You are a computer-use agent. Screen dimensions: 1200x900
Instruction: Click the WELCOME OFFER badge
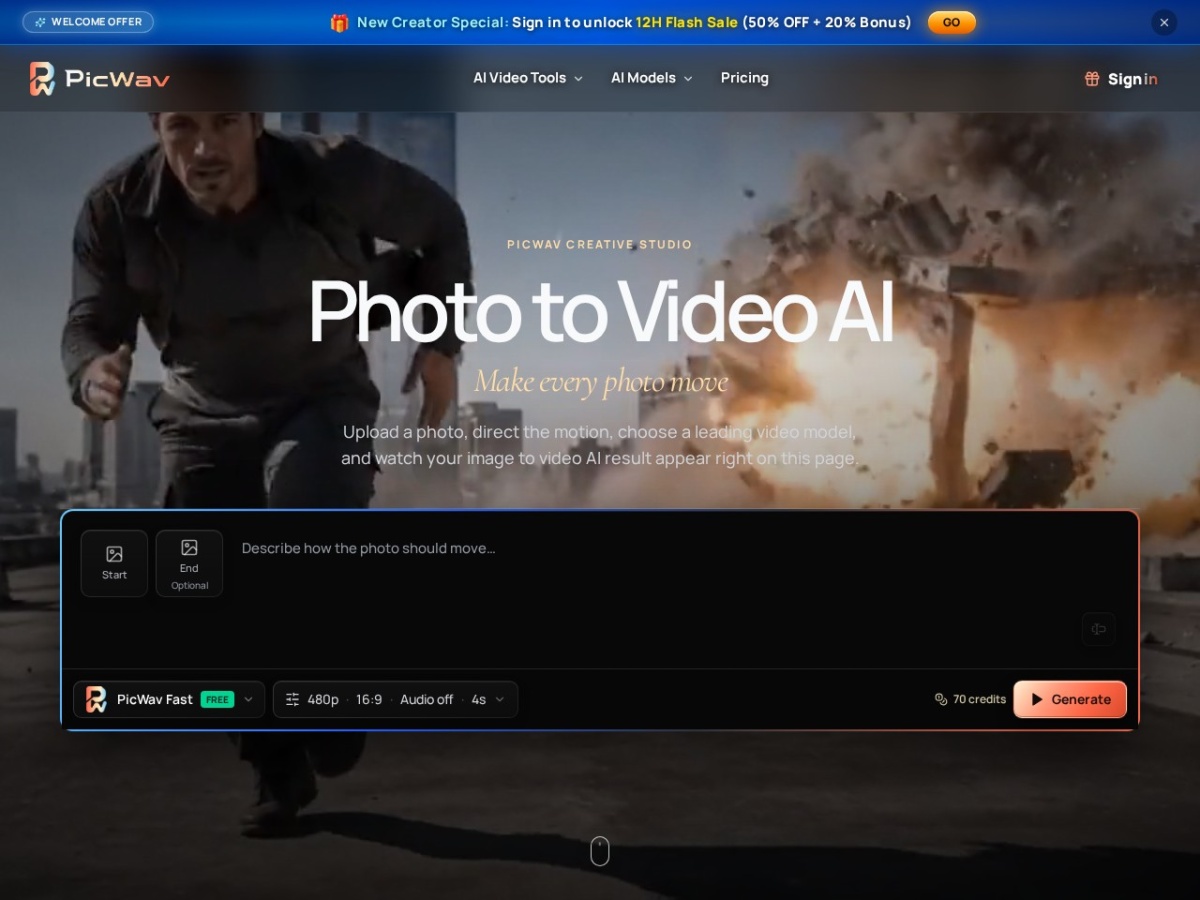pyautogui.click(x=88, y=22)
